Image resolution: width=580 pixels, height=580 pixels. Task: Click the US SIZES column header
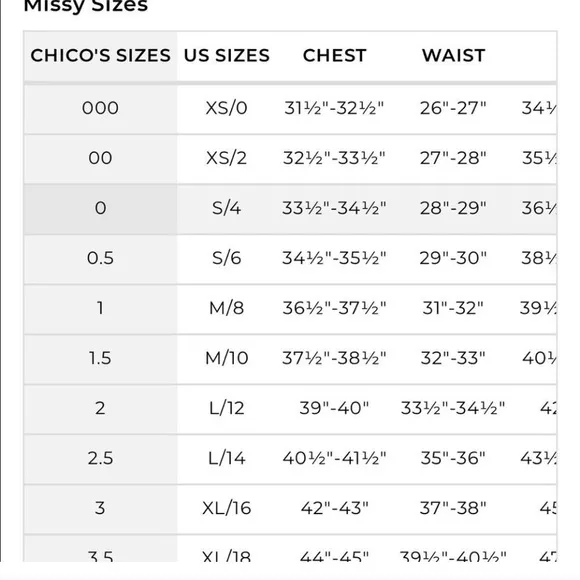[226, 56]
